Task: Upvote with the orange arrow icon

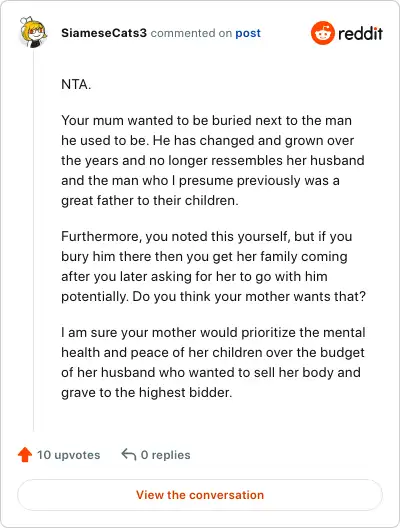Action: [x=25, y=455]
